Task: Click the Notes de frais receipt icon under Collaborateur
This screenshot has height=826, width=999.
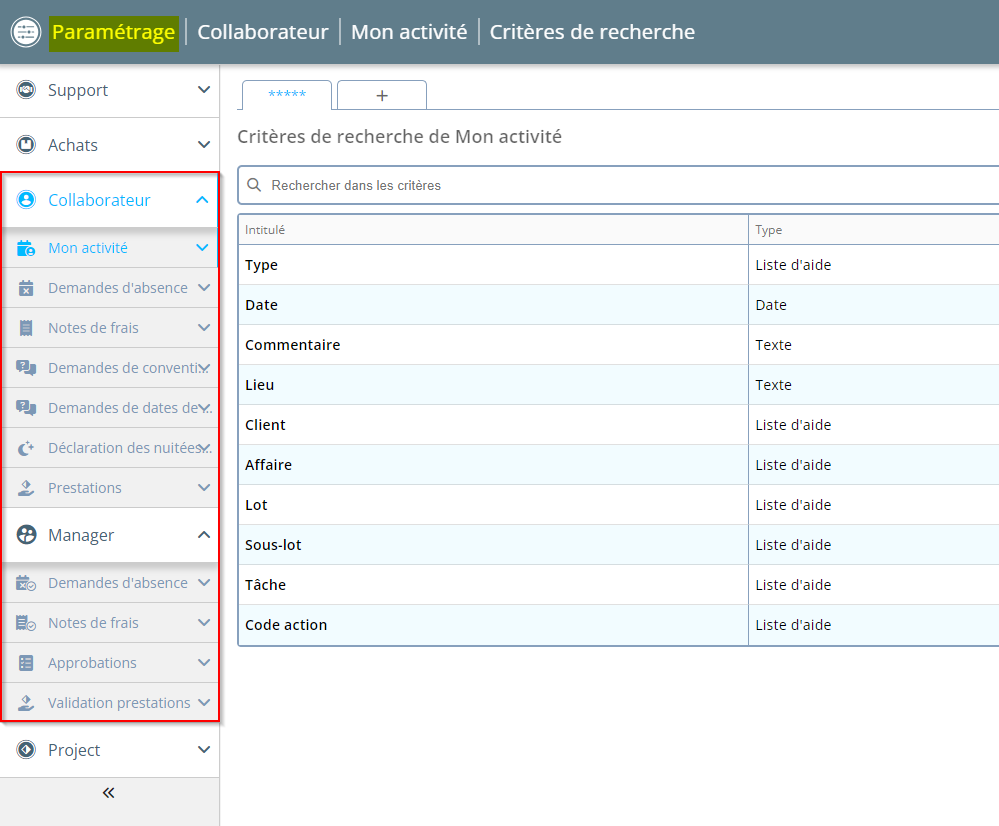Action: tap(27, 328)
